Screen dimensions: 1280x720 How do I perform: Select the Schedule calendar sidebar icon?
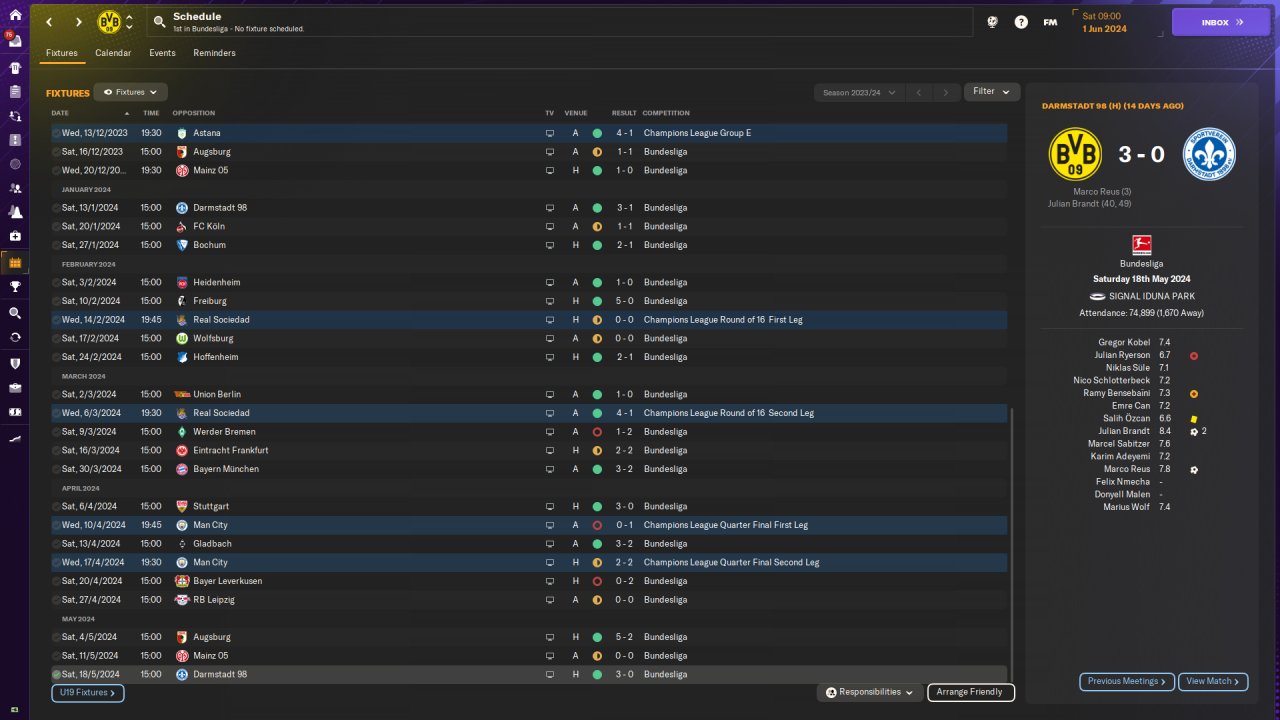[15, 263]
